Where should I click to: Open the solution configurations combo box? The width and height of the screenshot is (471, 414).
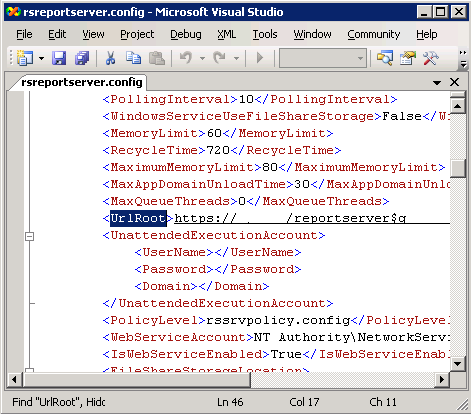(x=323, y=58)
